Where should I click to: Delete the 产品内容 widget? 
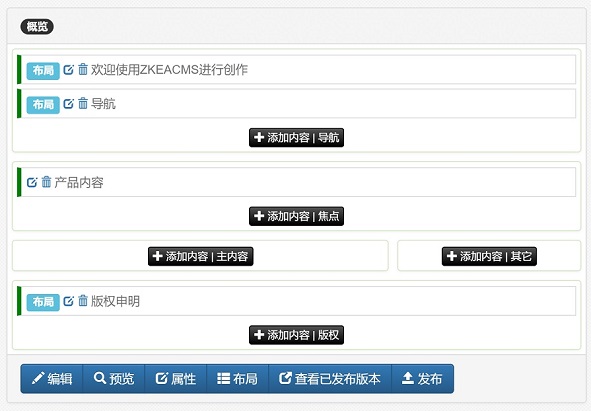click(x=46, y=182)
